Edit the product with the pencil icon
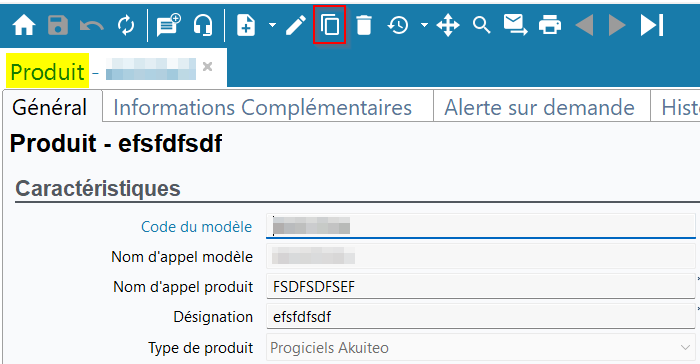The image size is (700, 364). pos(296,25)
